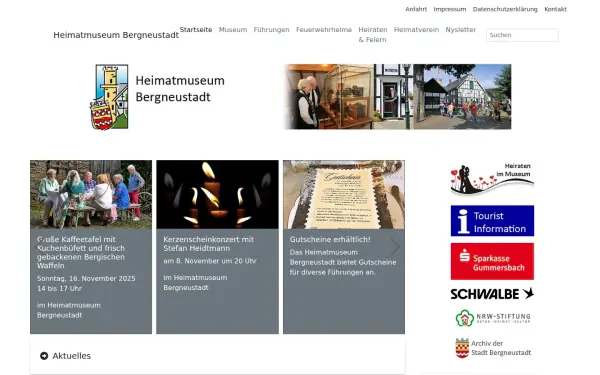Viewport: 600px width, 375px height.
Task: Open the Große Kaffeetafel event title
Action: (x=81, y=253)
